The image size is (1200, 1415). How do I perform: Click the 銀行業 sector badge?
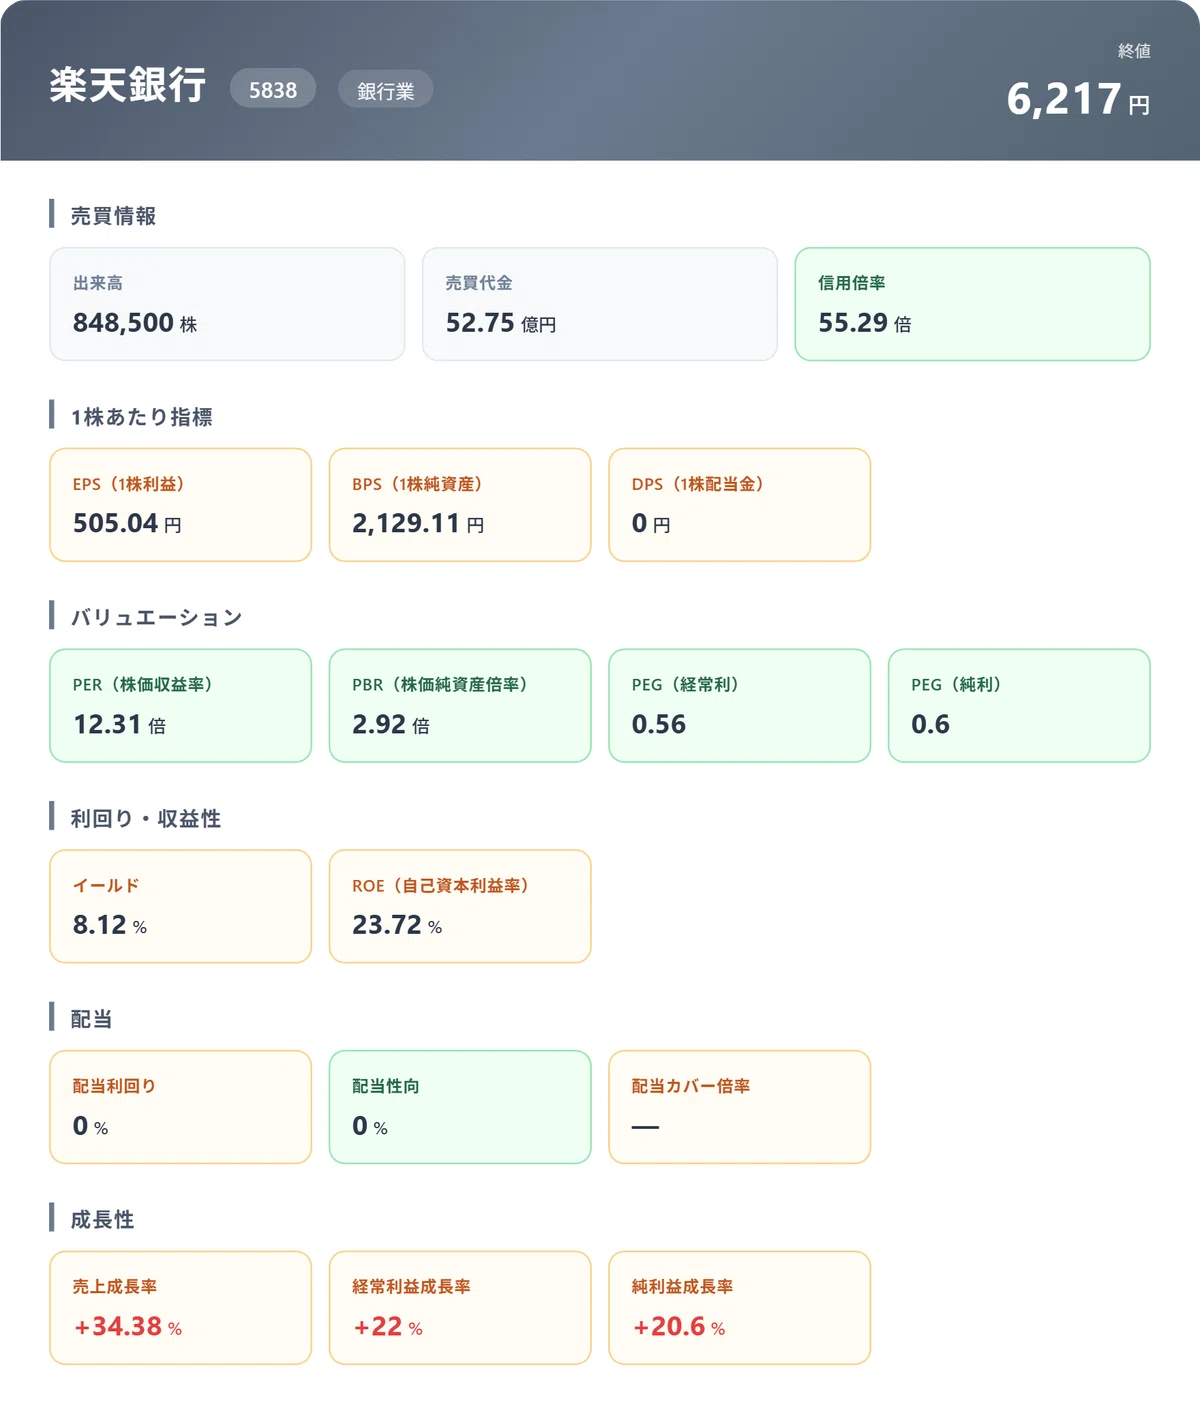point(385,89)
